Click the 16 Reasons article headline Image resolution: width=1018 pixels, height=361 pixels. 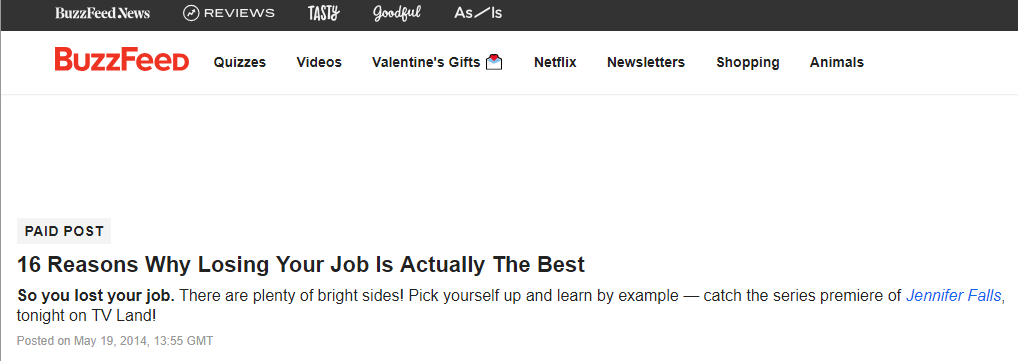pos(301,264)
